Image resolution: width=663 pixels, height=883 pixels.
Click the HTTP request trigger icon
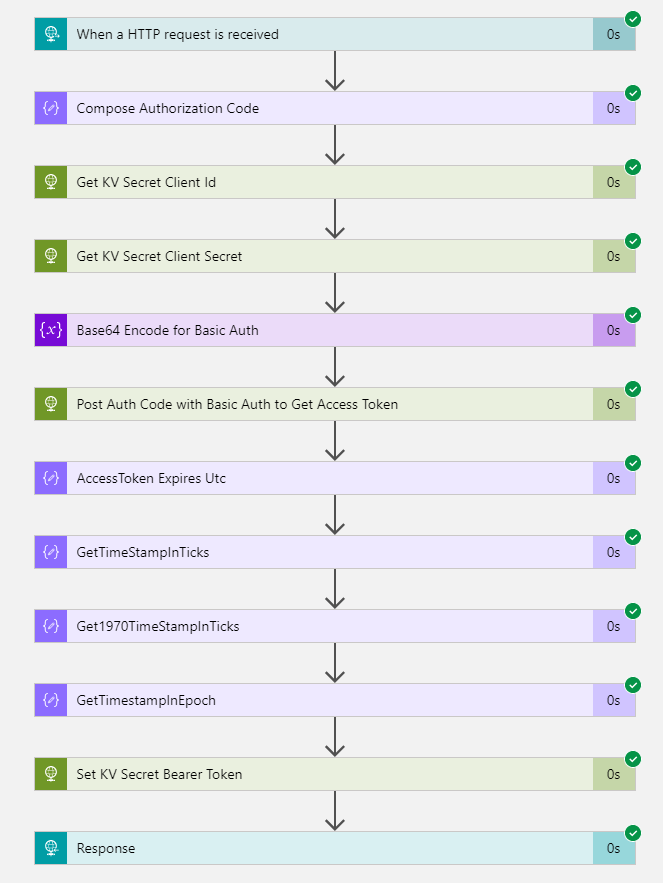click(x=51, y=34)
